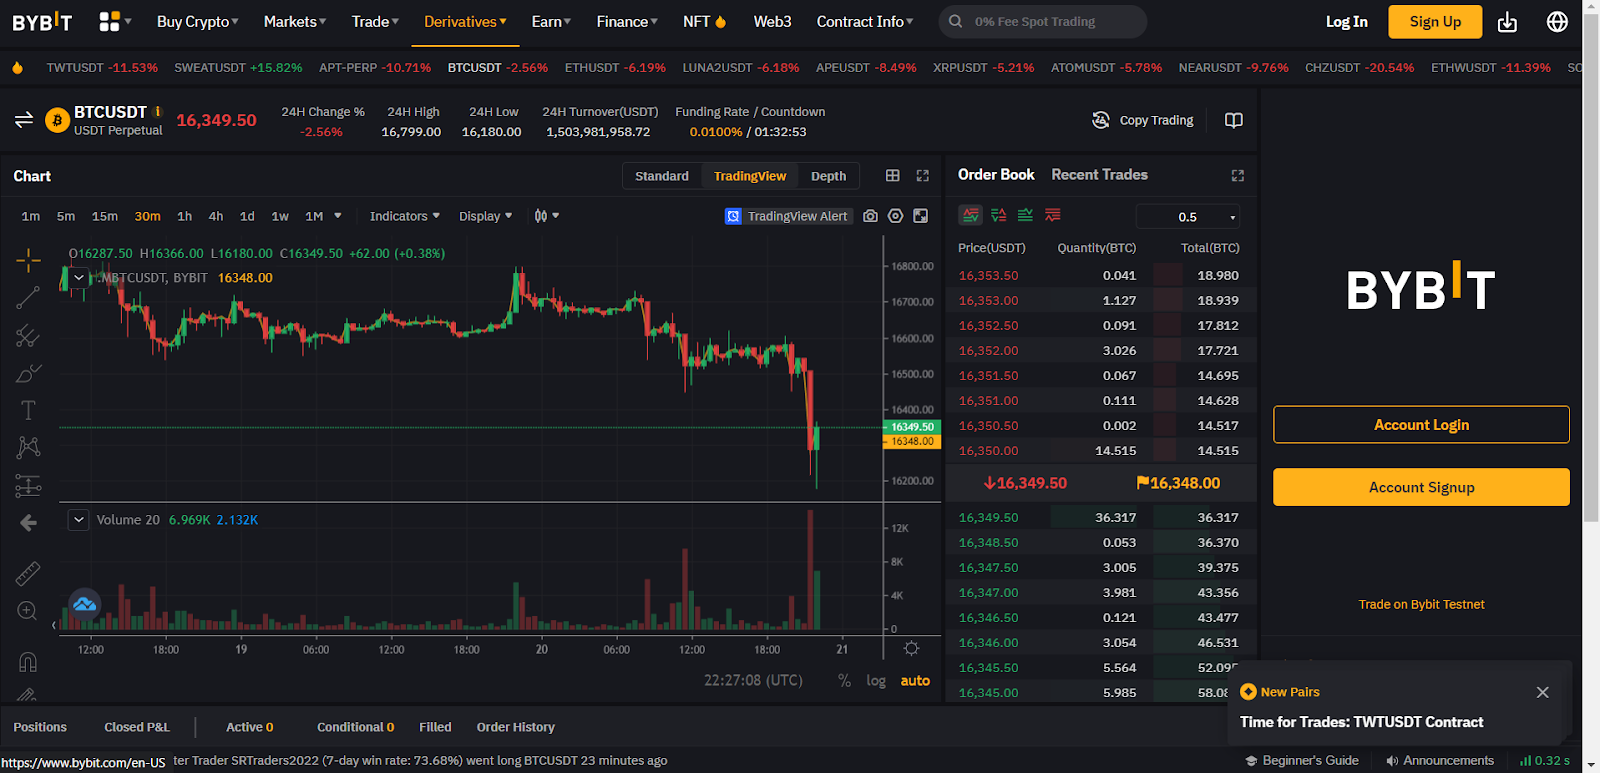
Task: Show order book bids only
Action: tap(1025, 215)
